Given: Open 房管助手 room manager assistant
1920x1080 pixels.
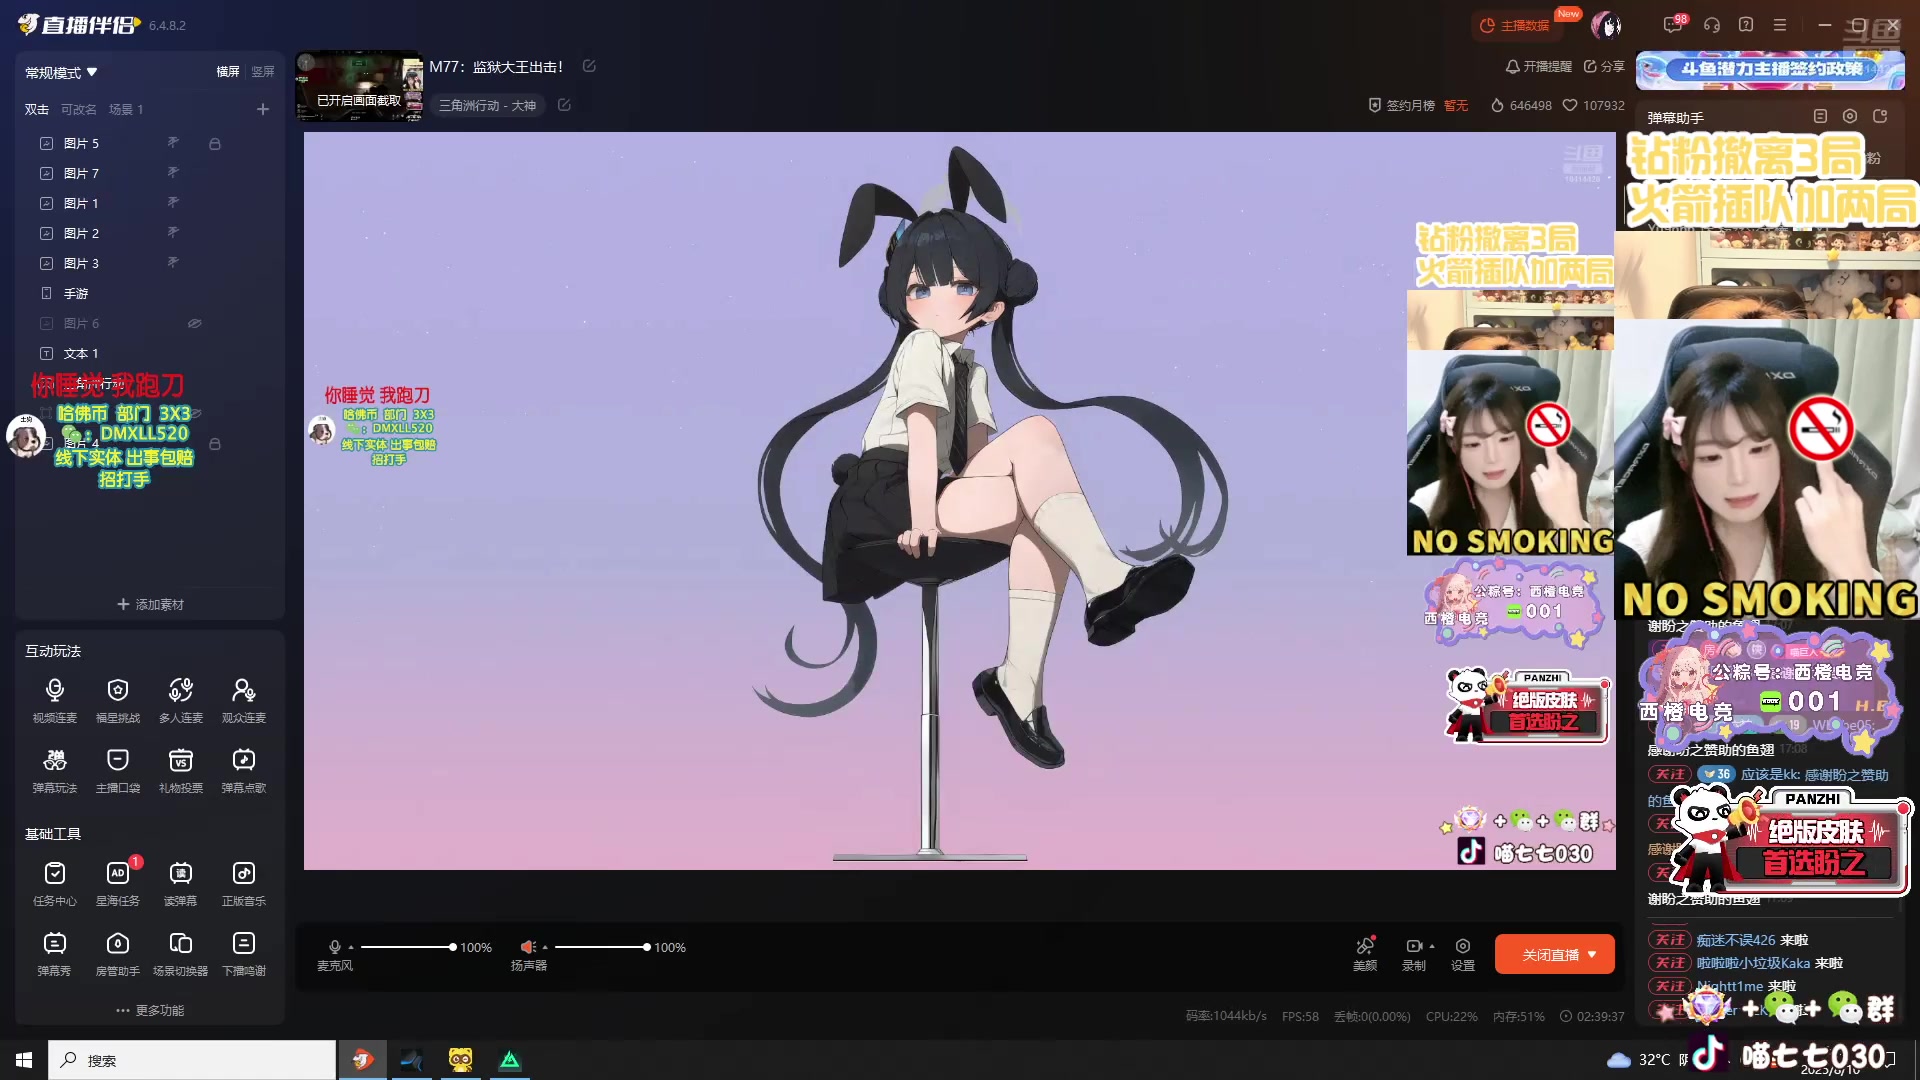Looking at the screenshot, I should tap(118, 953).
